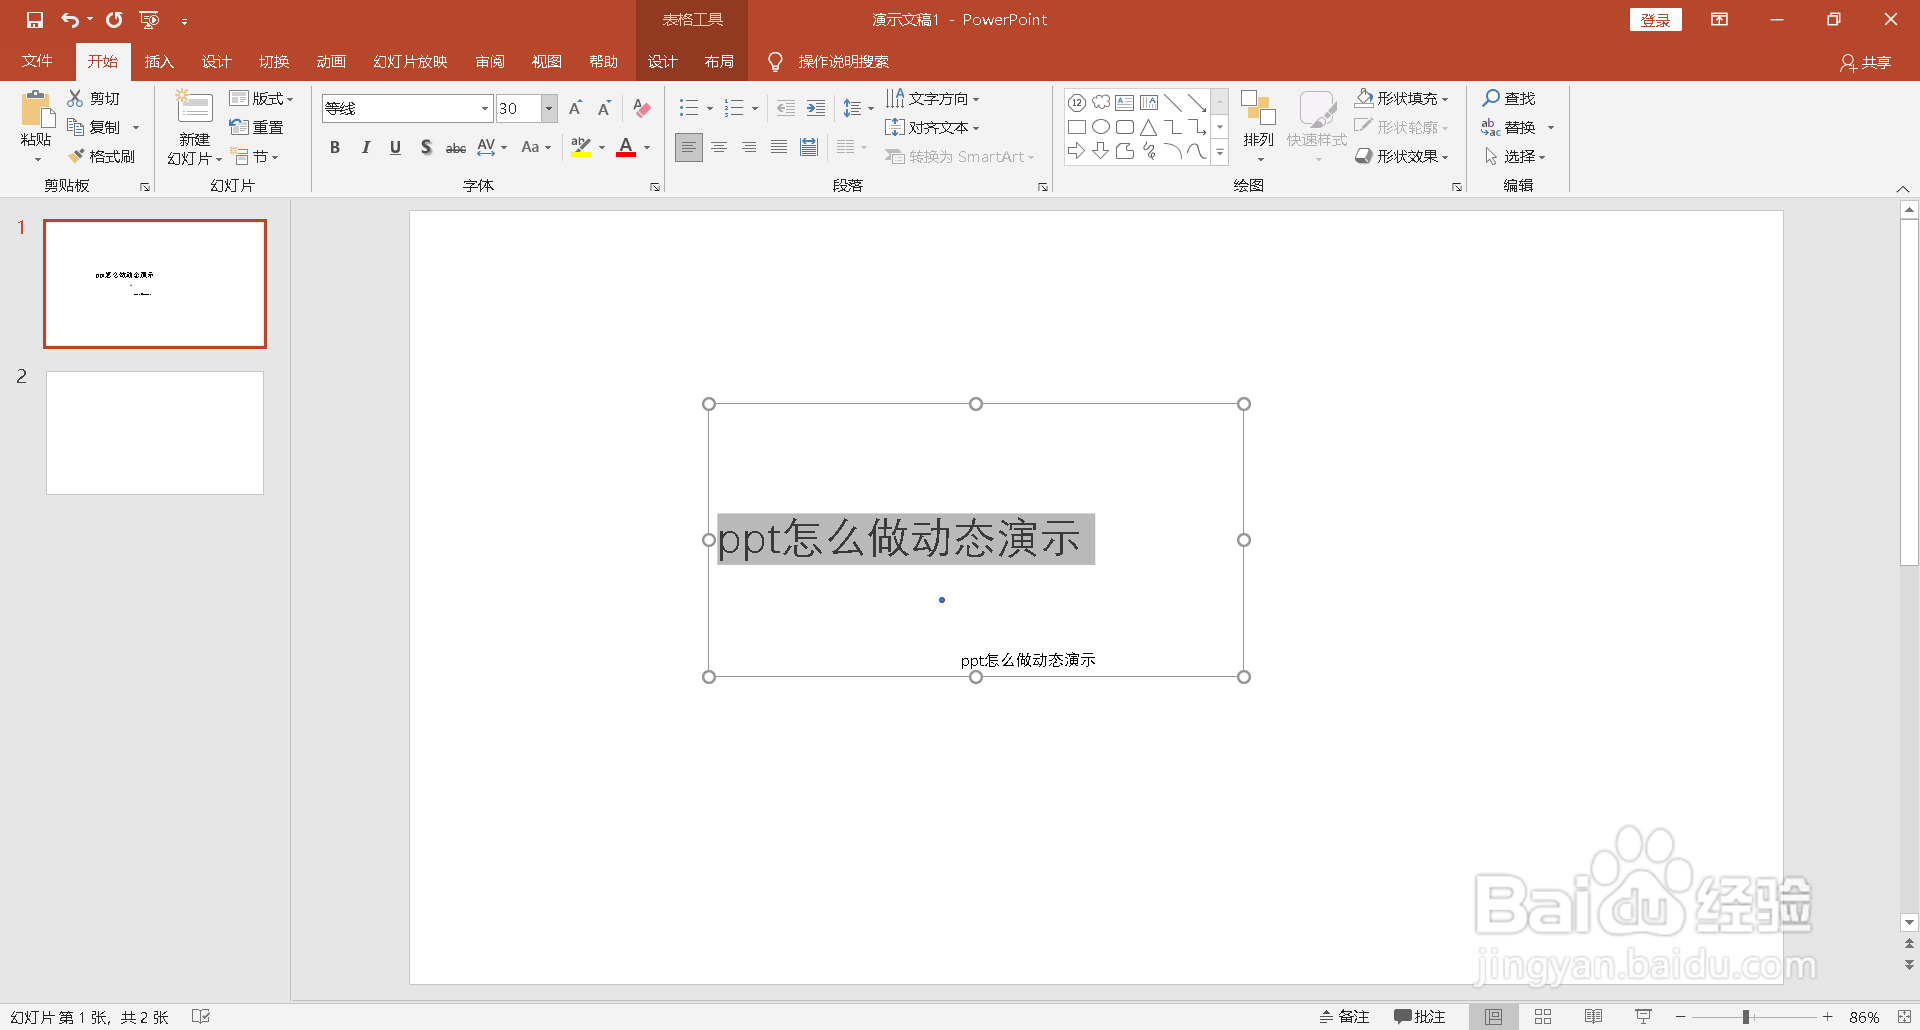This screenshot has height=1030, width=1920.
Task: Switch to the 插入 ribbon tab
Action: click(x=158, y=61)
